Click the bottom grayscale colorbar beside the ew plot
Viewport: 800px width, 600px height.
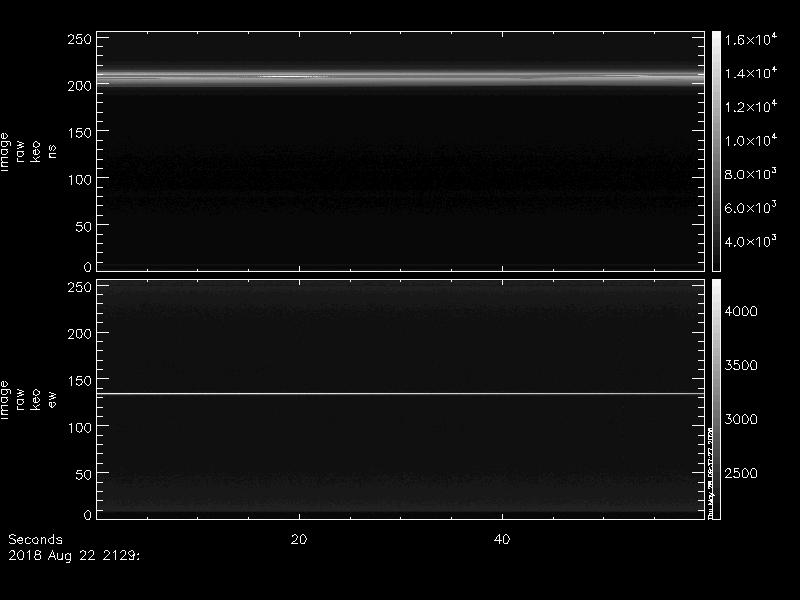click(716, 399)
